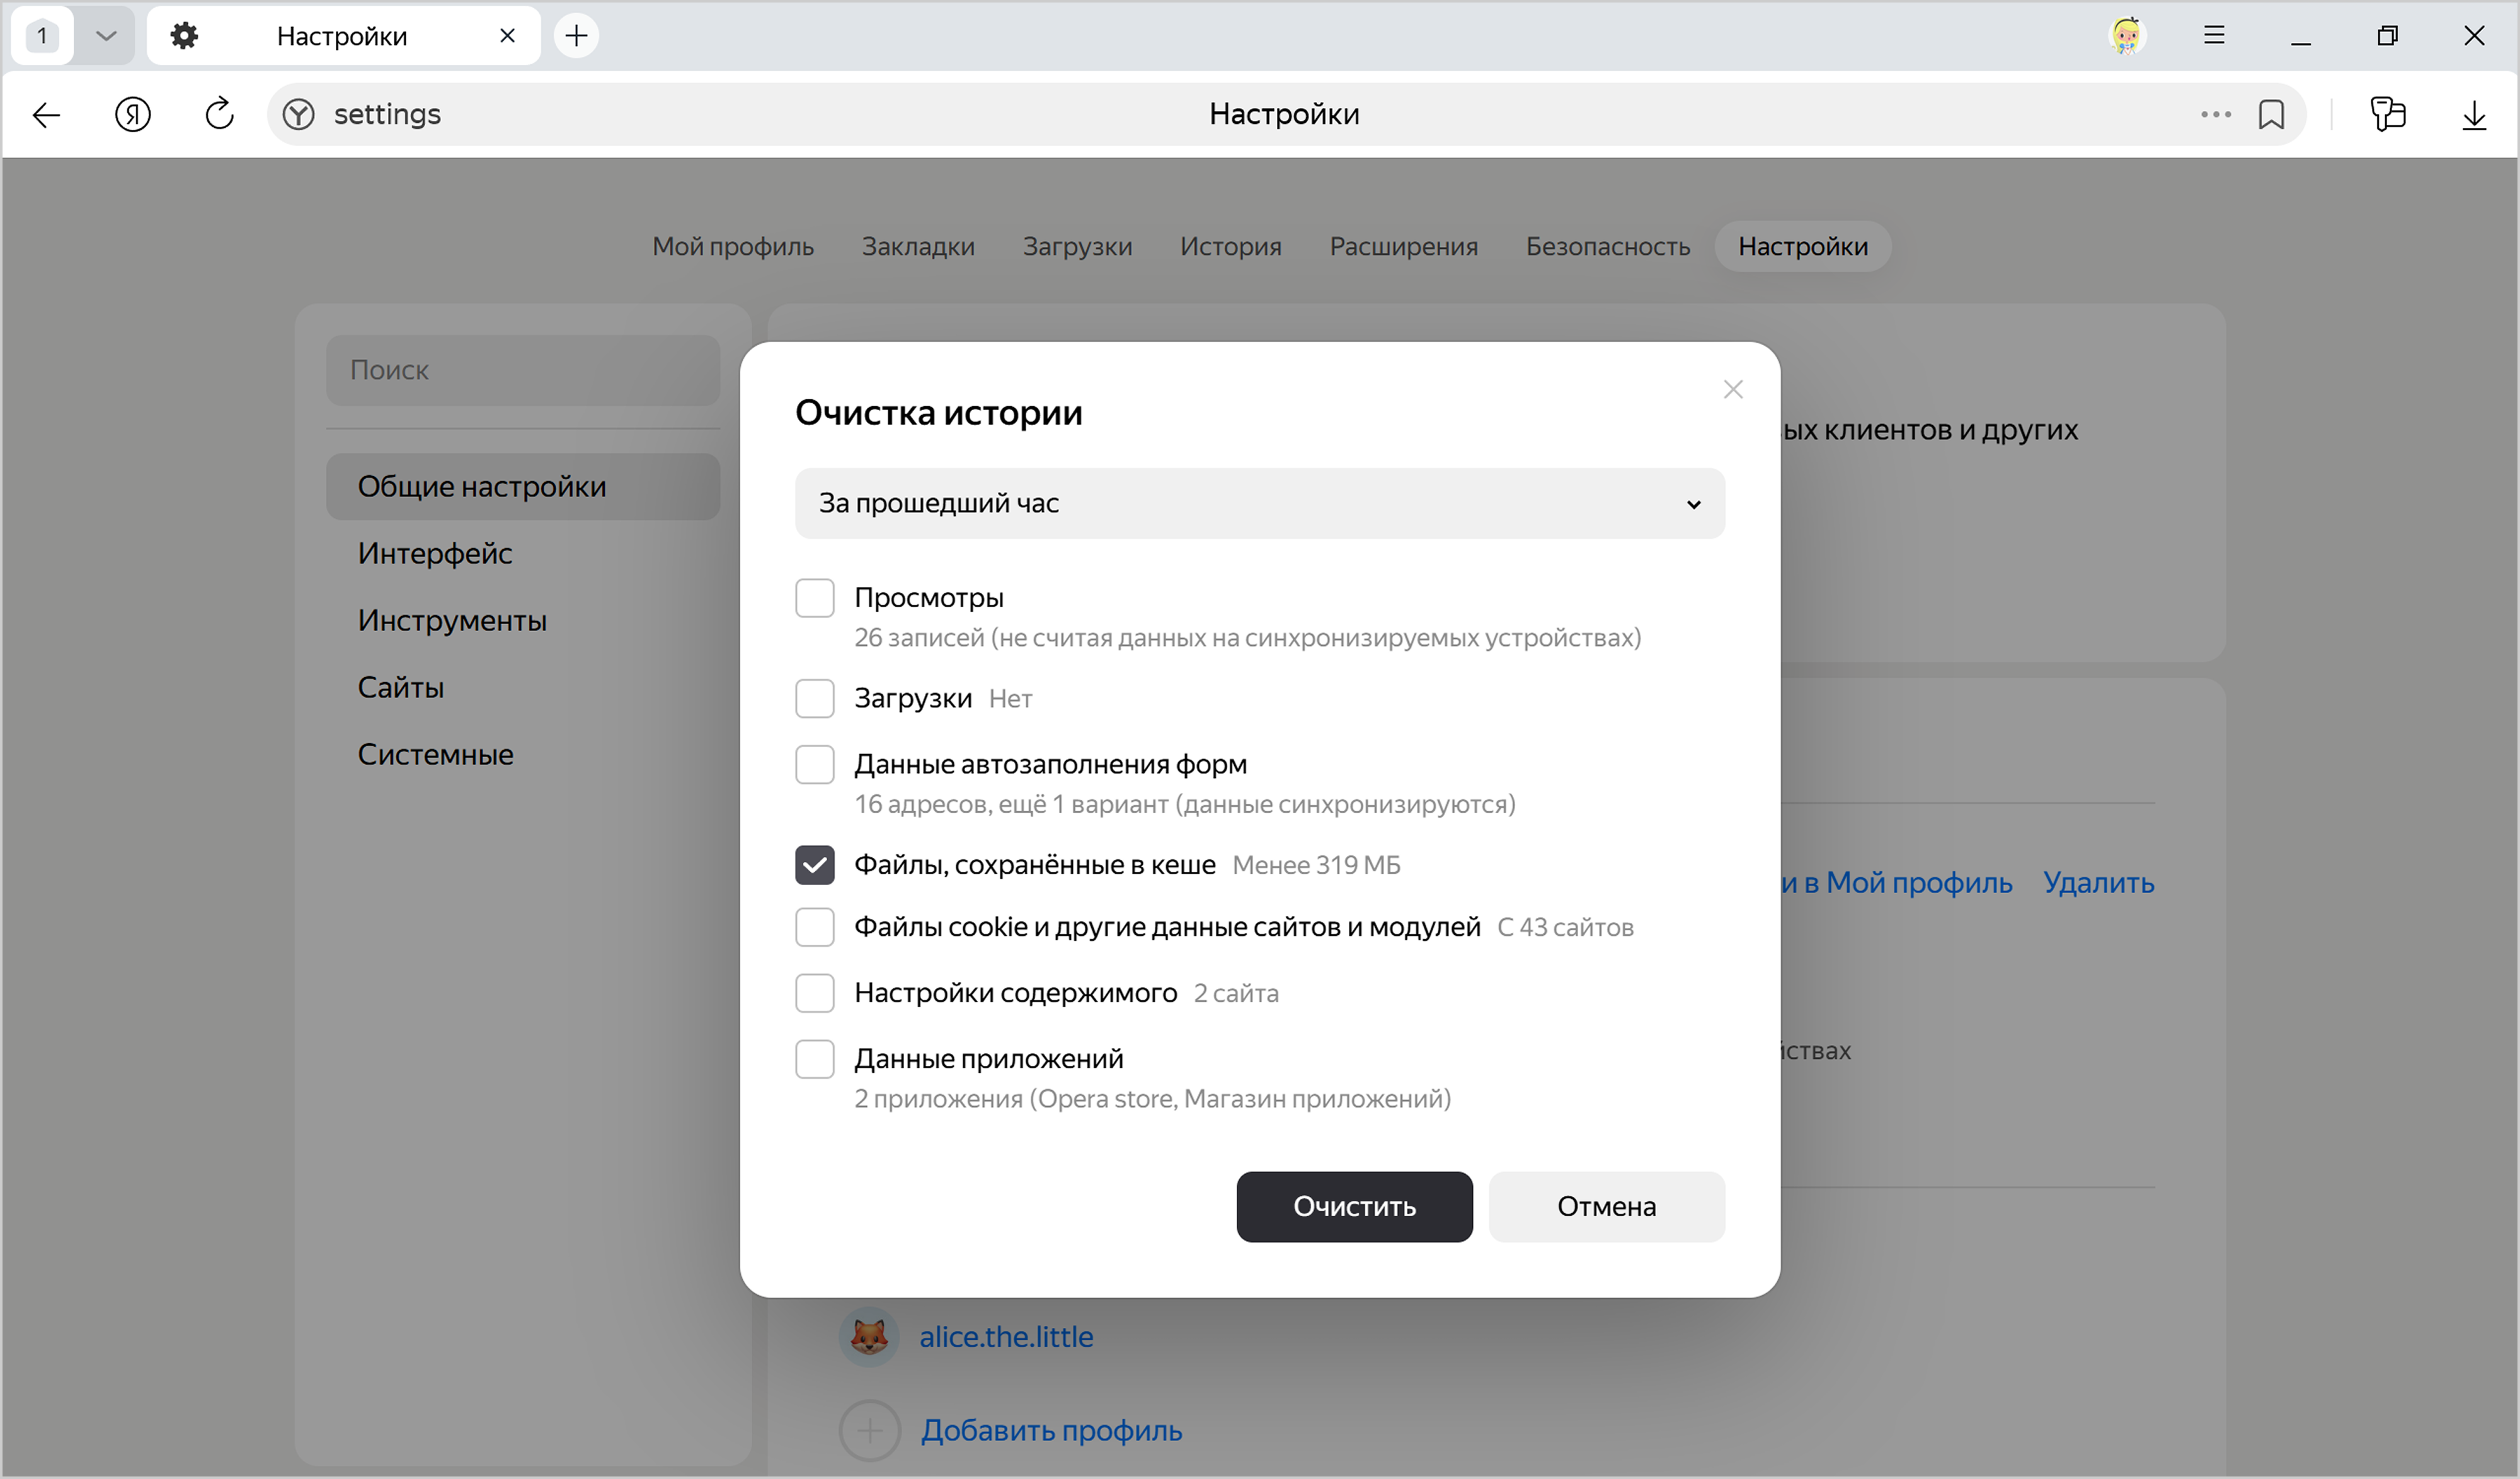Uncheck Файлы, сохранённые в кеше checkbox

click(x=814, y=865)
